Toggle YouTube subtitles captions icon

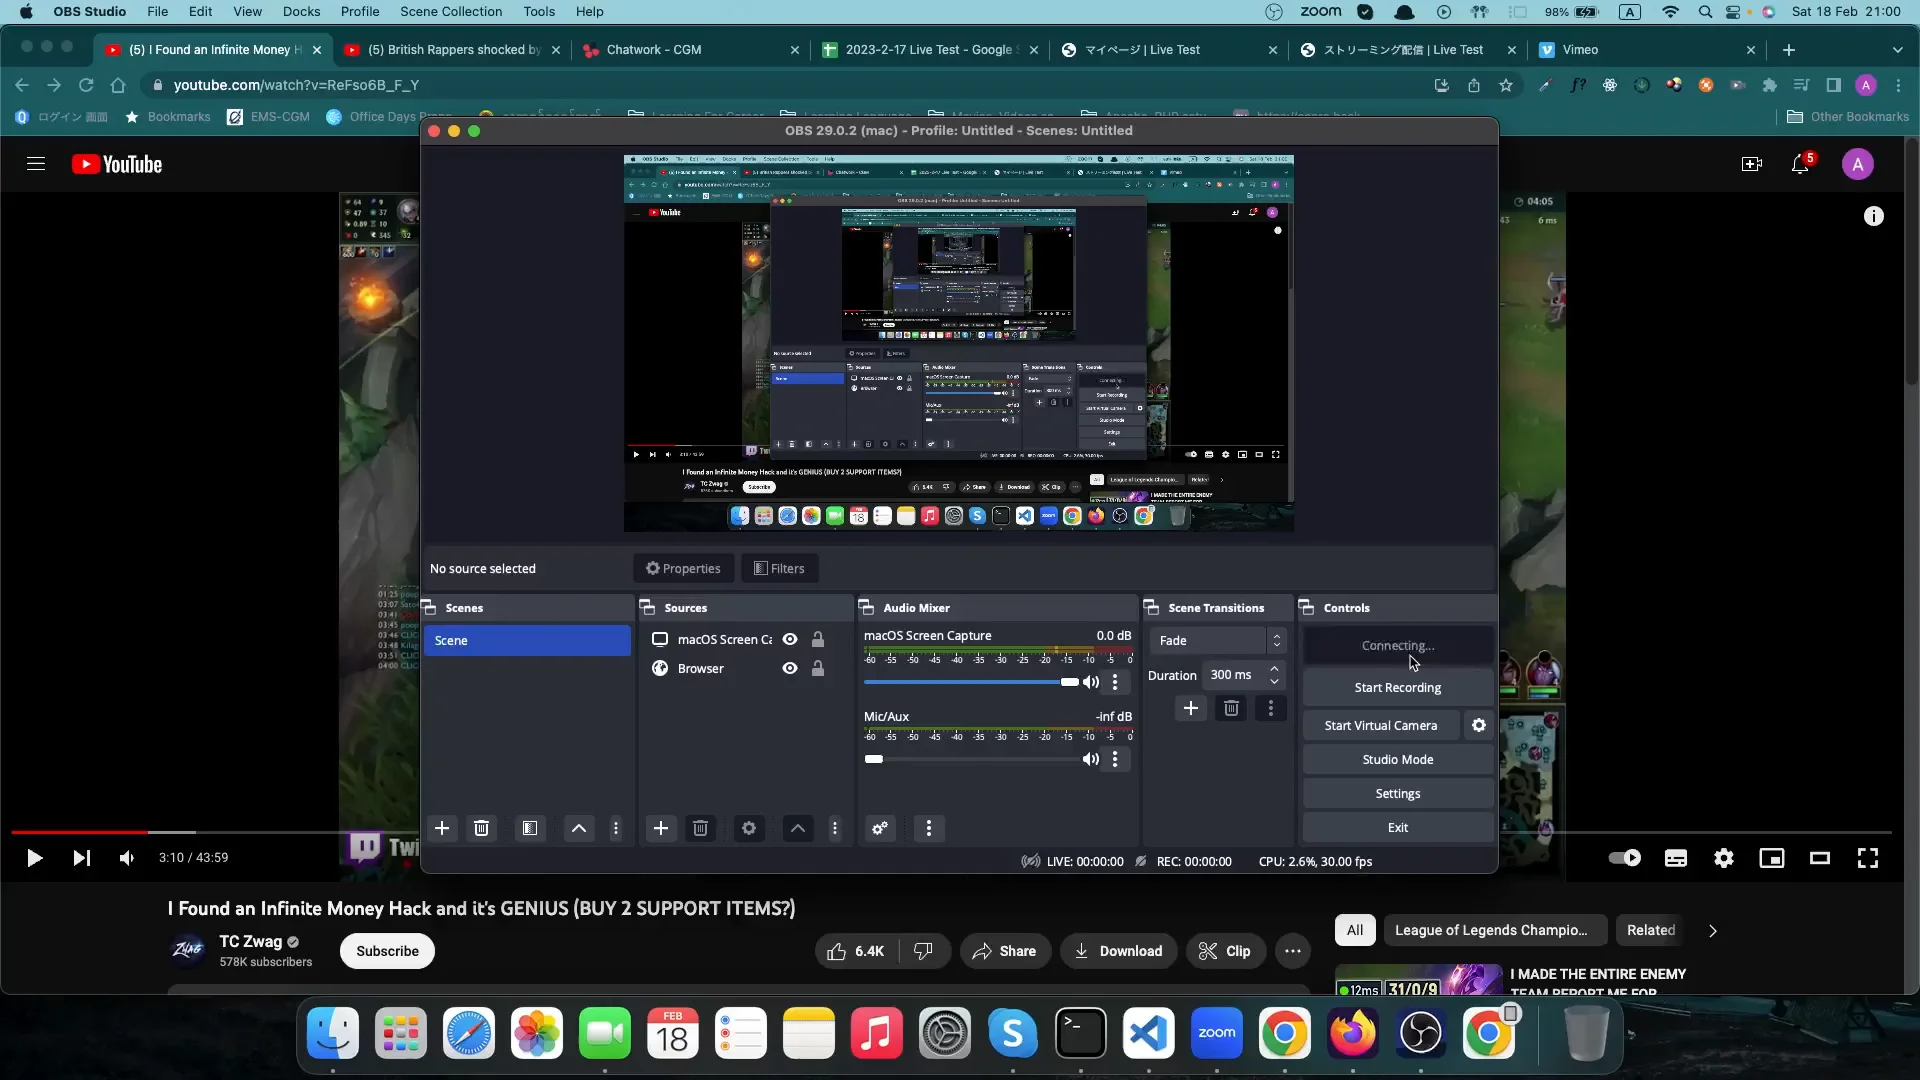point(1676,858)
